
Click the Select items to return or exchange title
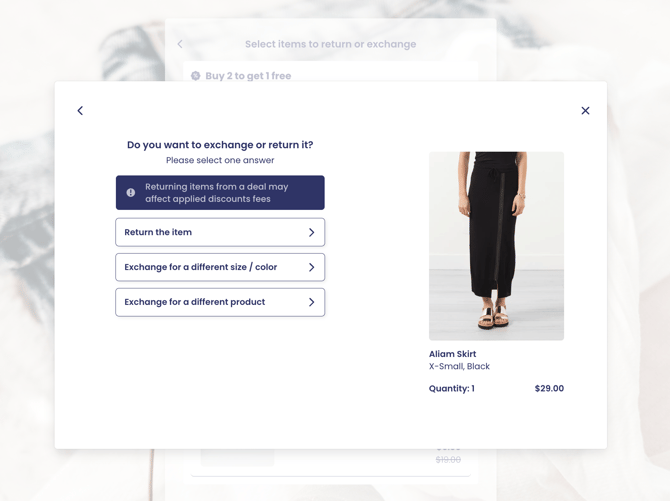click(x=330, y=44)
